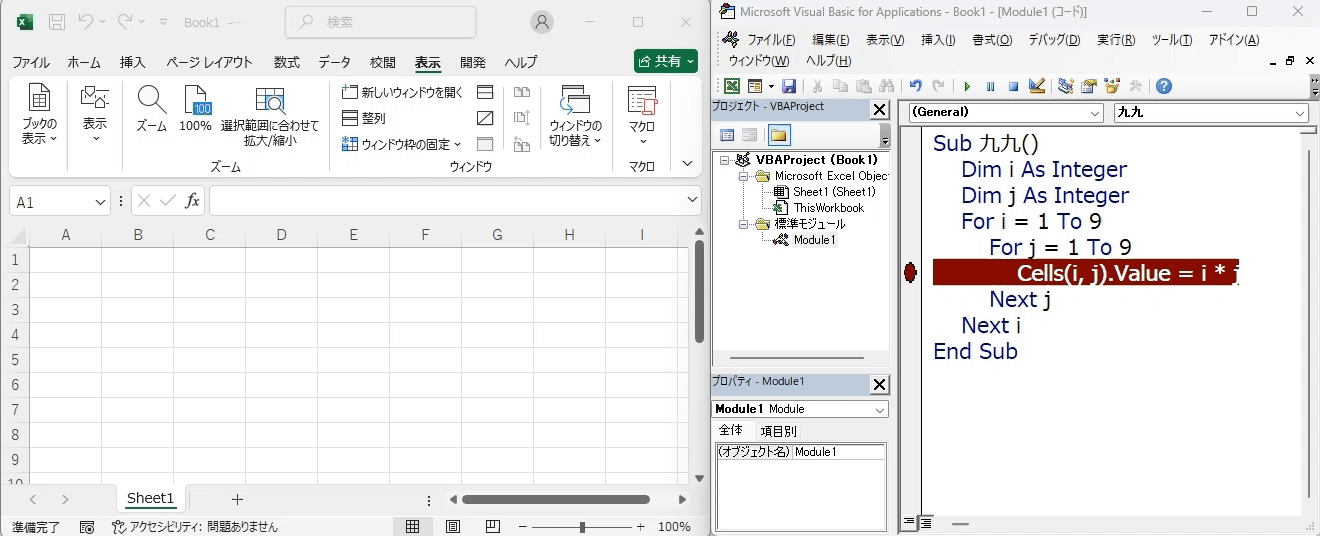Open the 挿入(I) menu in VBA editor

pos(938,40)
